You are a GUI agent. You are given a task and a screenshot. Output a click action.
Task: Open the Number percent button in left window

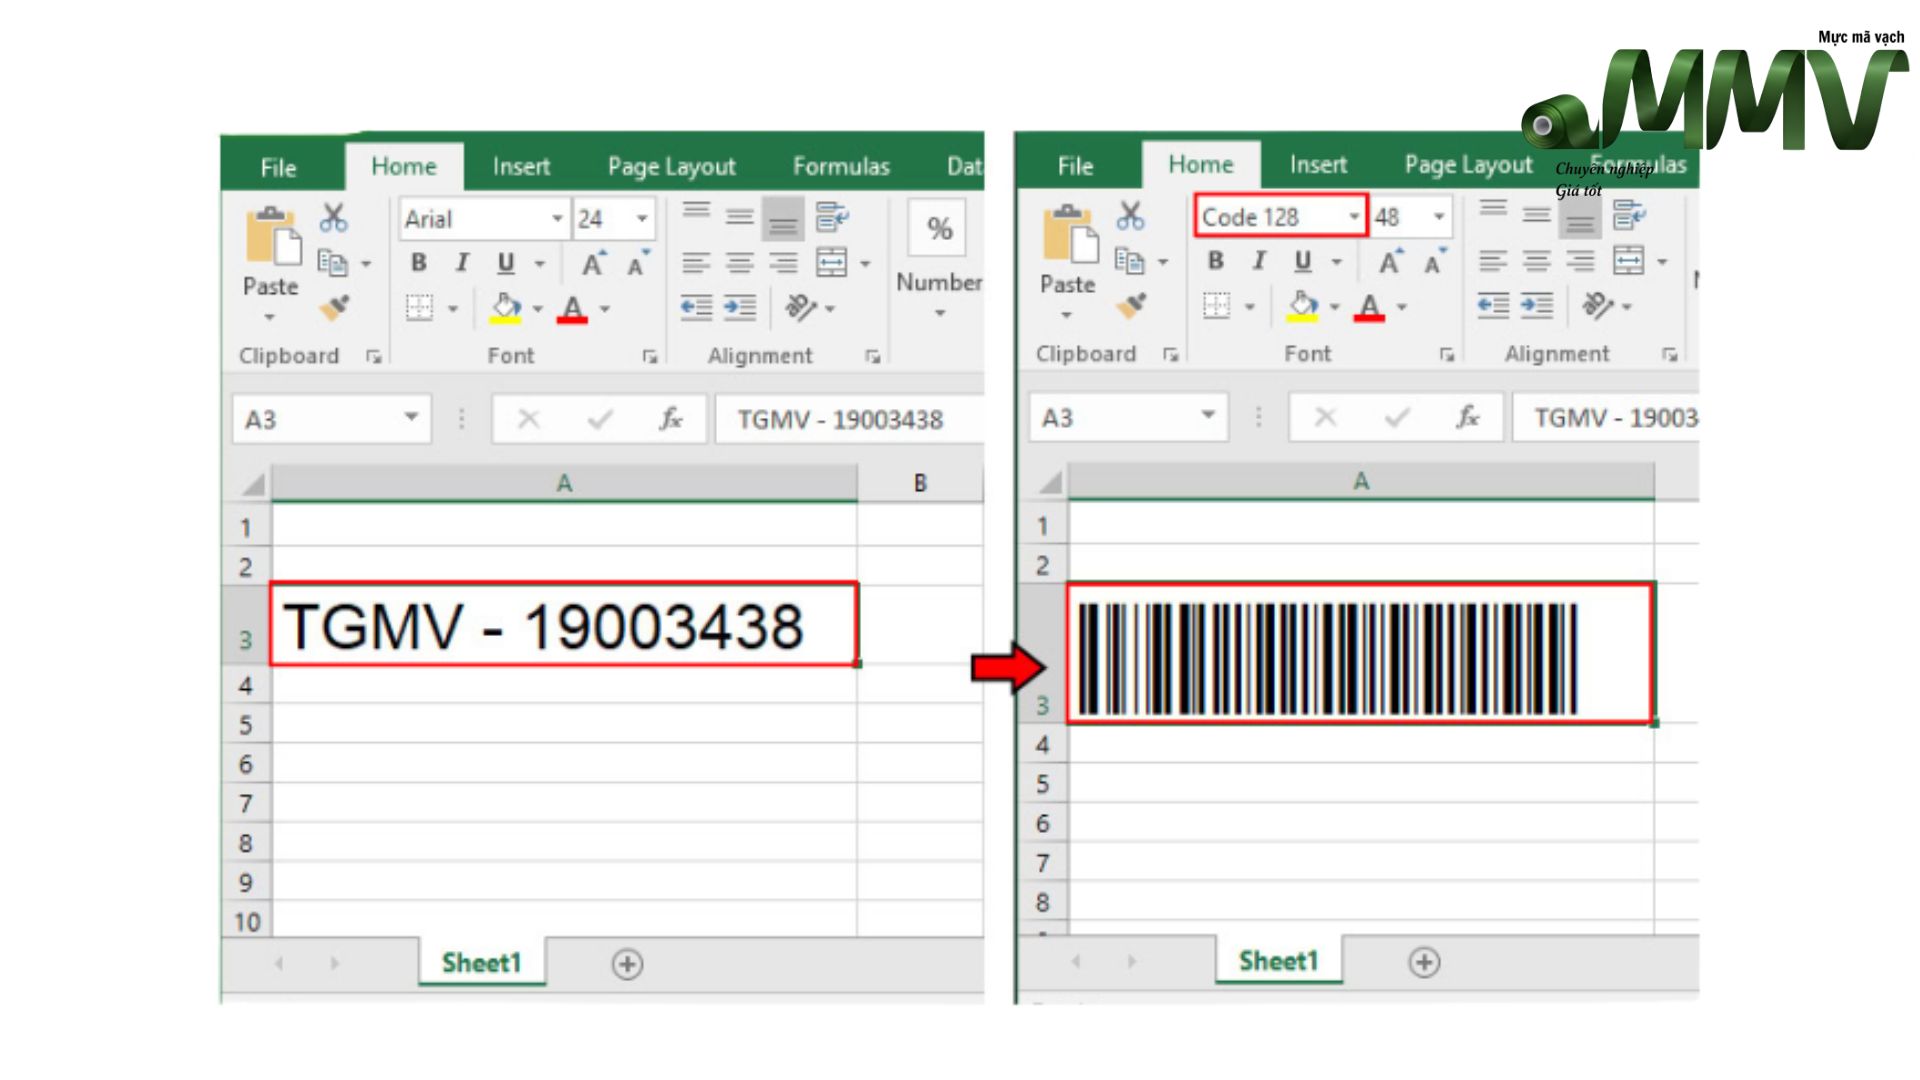coord(939,229)
